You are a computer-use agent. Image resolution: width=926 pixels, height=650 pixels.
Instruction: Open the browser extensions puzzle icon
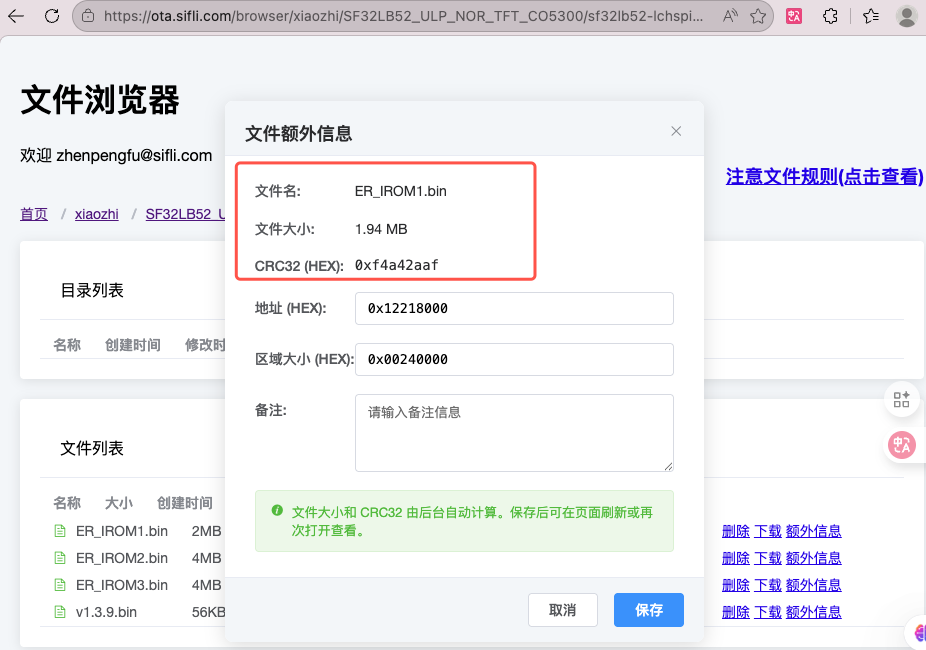830,16
